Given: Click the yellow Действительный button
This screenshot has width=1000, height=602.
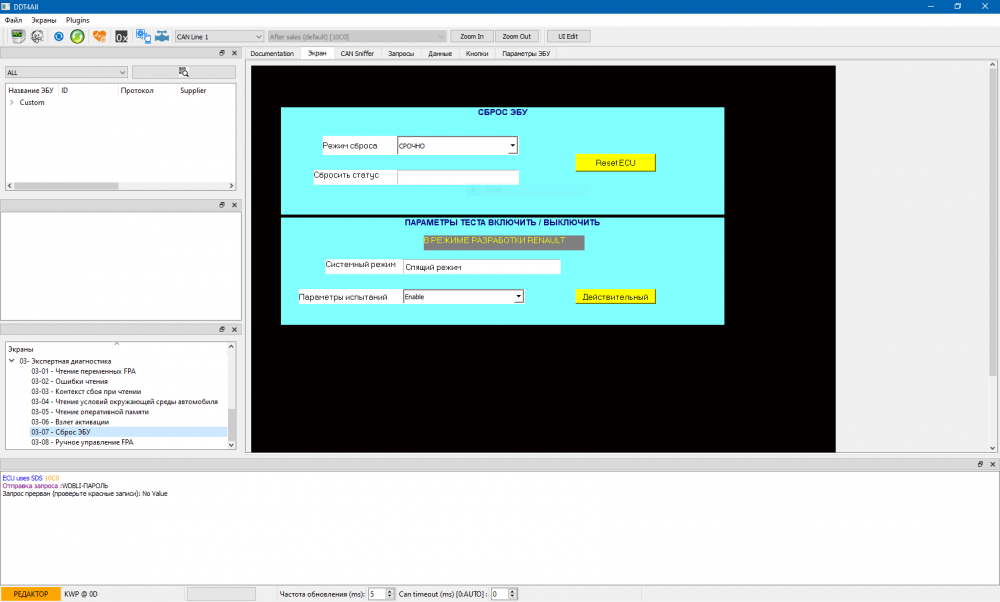Looking at the screenshot, I should click(615, 297).
